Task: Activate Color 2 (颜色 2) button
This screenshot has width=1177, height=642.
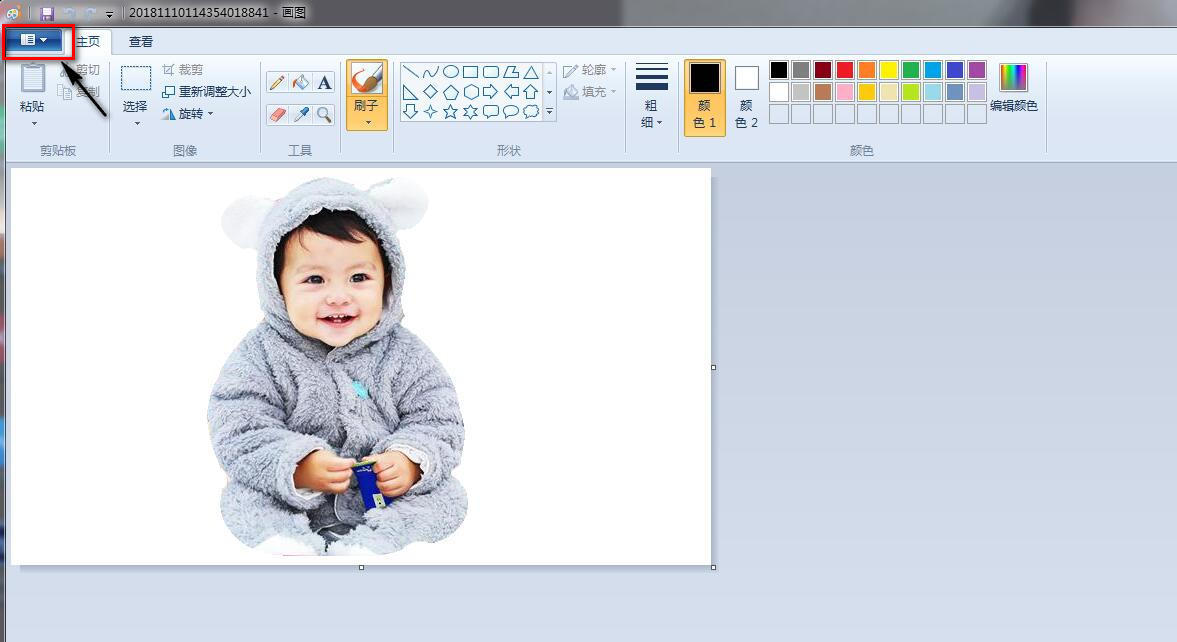Action: pos(746,98)
